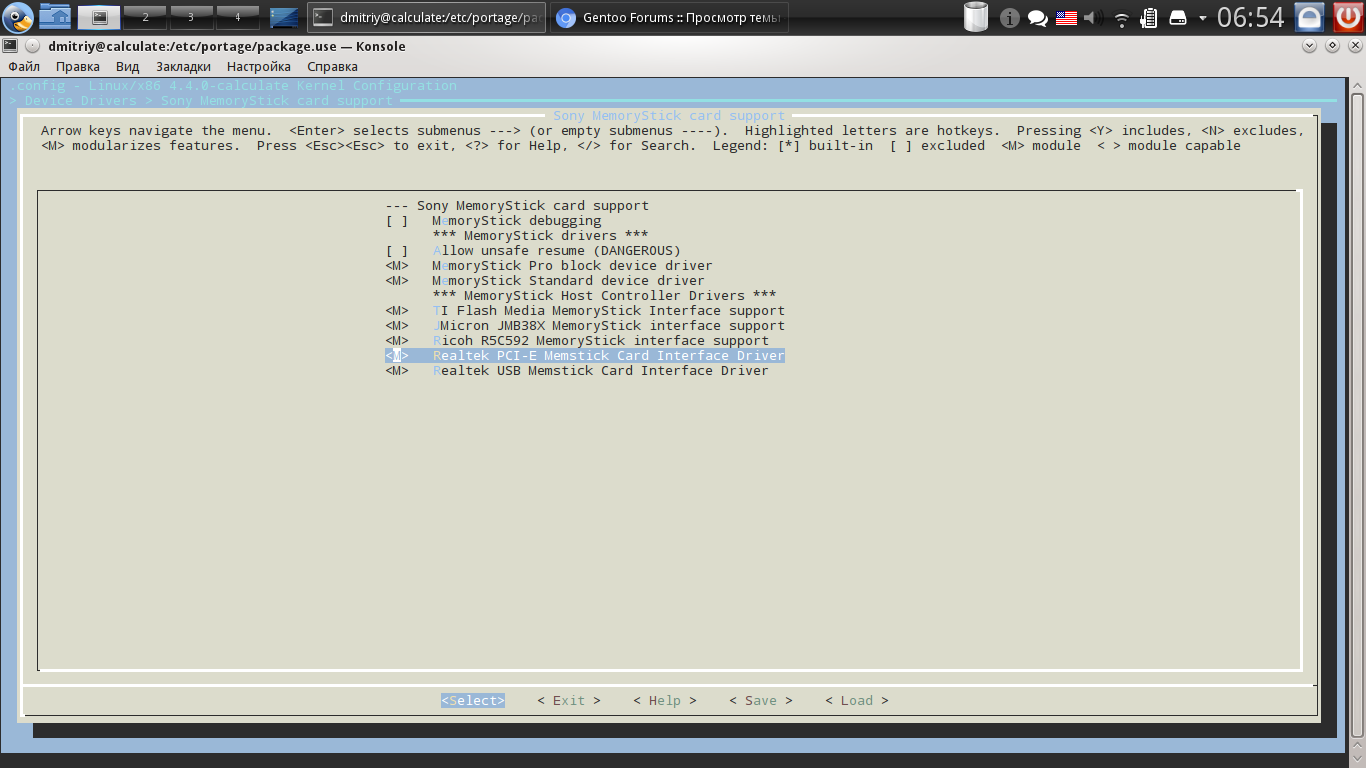This screenshot has height=768, width=1366.
Task: Open the Справка menu
Action: point(332,66)
